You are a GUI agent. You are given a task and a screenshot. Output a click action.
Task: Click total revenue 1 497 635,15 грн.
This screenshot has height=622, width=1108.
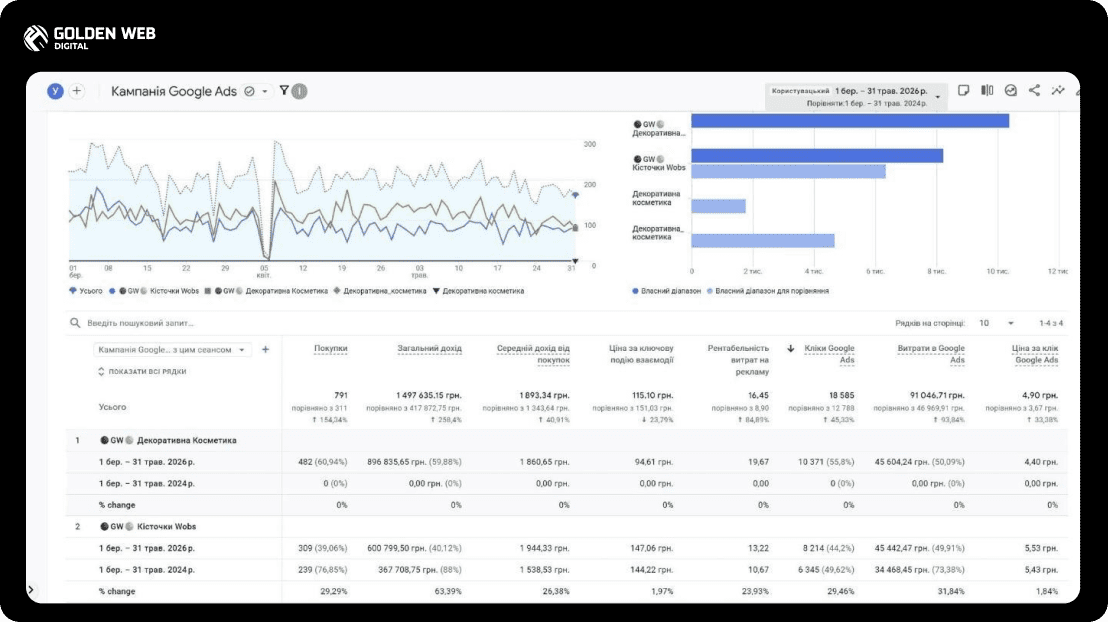point(429,395)
